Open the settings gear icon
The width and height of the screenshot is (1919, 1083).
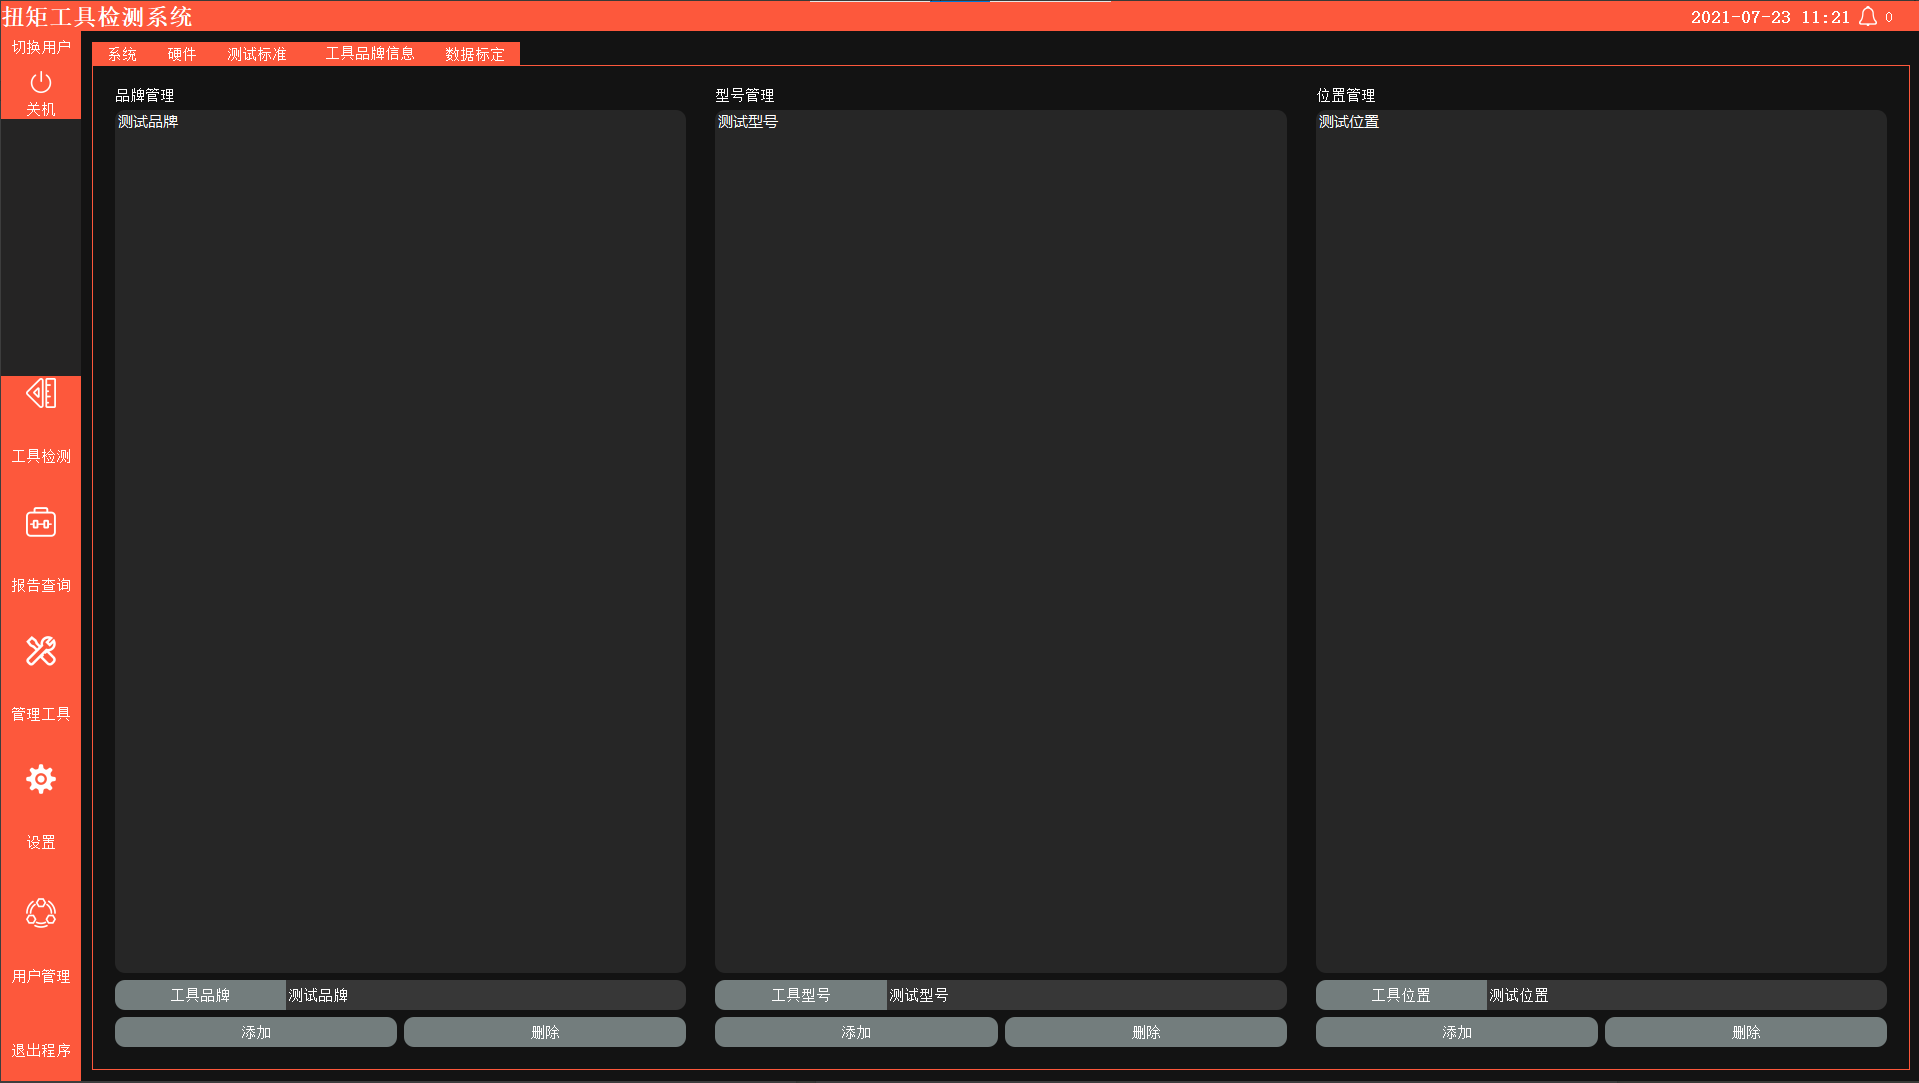coord(41,780)
